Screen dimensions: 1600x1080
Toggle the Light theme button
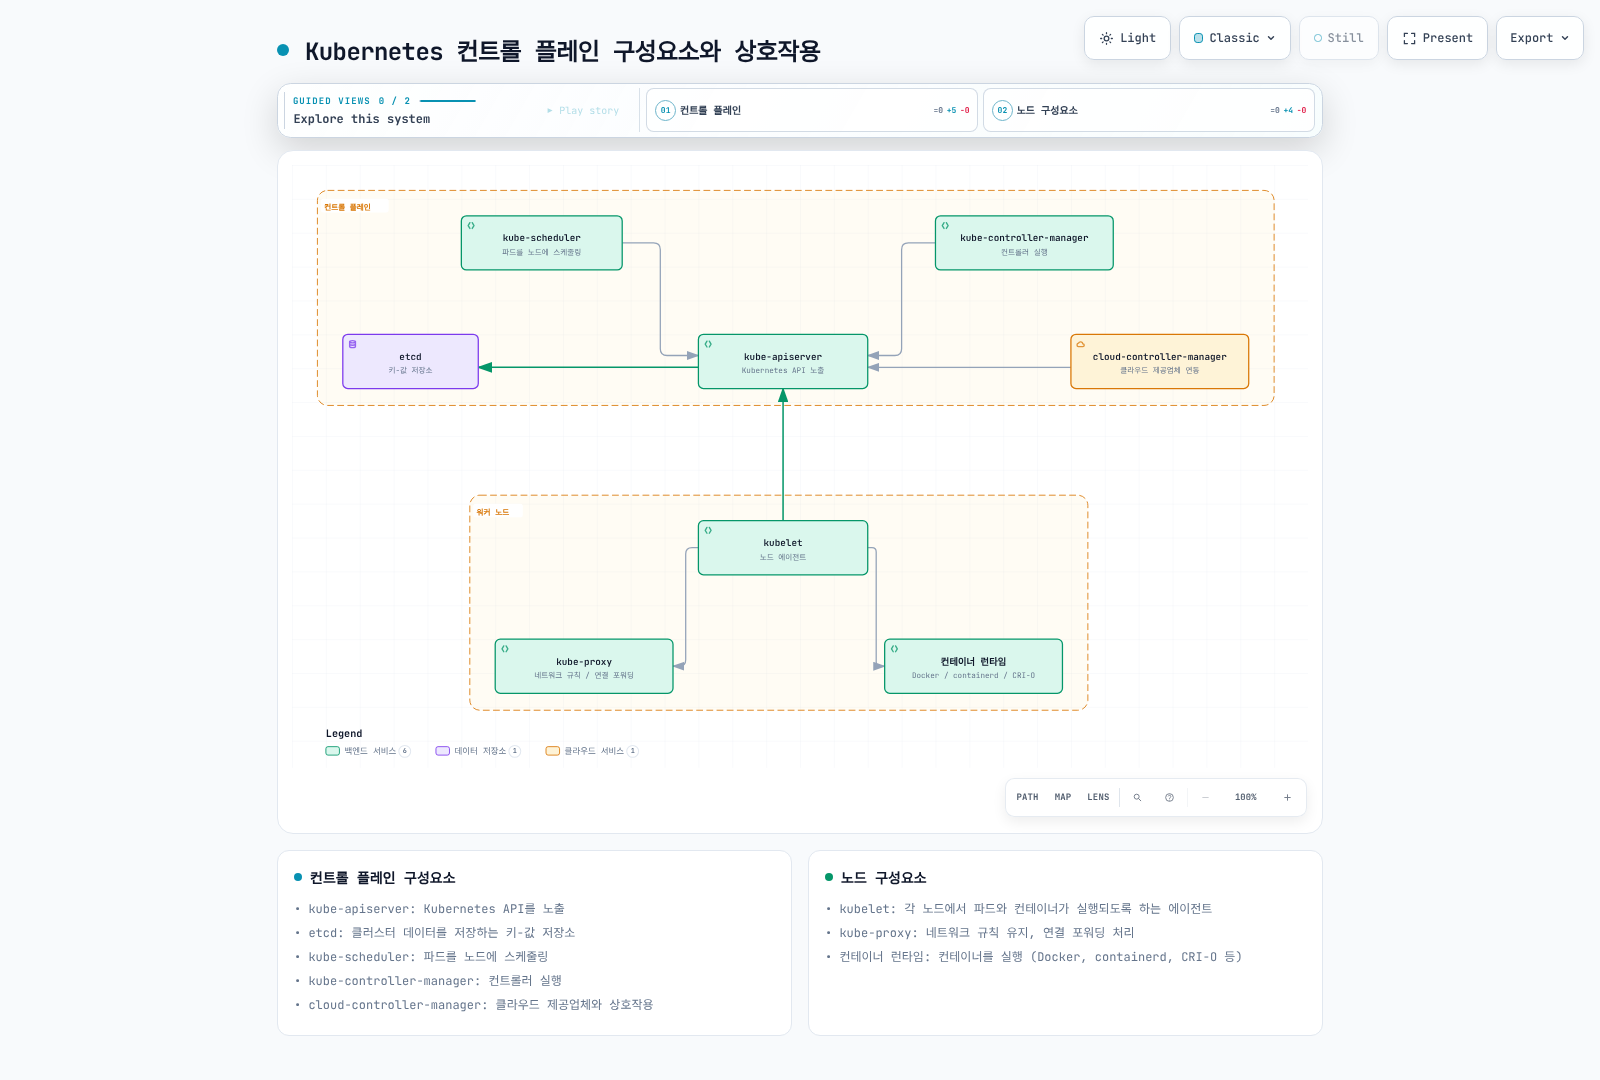tap(1127, 38)
